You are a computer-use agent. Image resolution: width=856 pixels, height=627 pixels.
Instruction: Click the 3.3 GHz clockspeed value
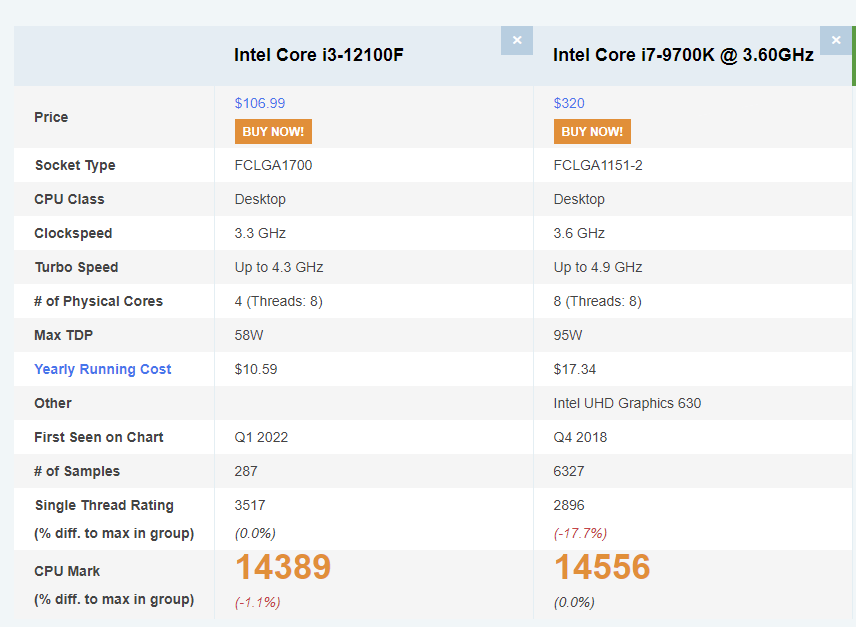pos(260,234)
